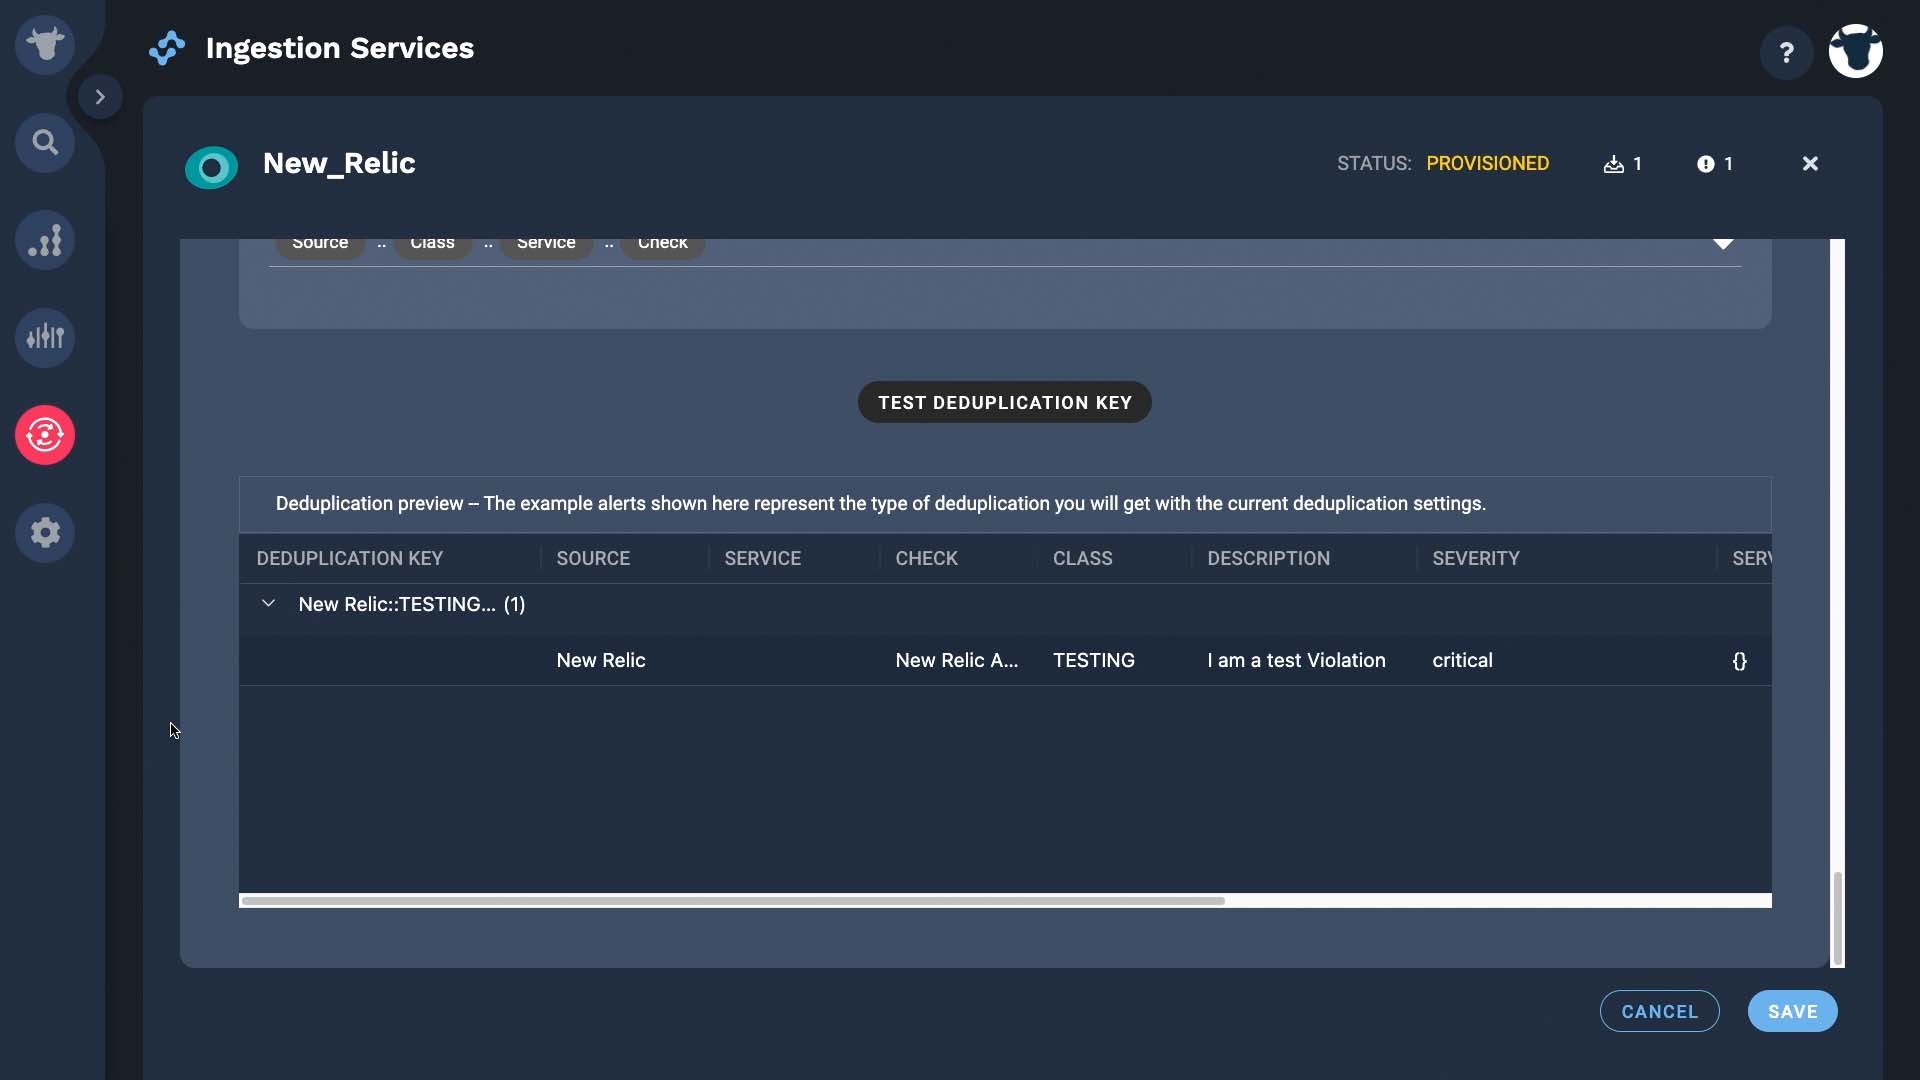Collapse the New Relic::TESTING group row
1920x1080 pixels.
coord(268,603)
